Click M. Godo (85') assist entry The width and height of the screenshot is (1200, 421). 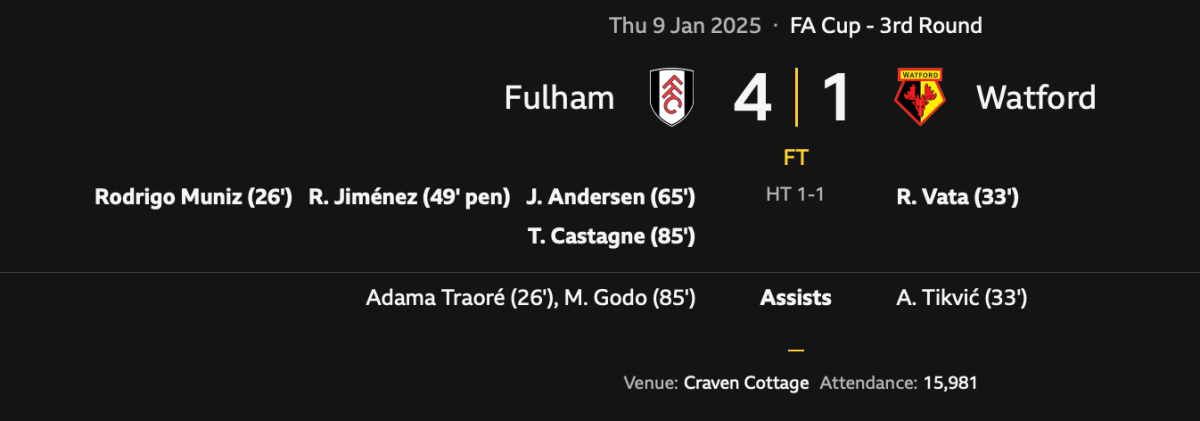coord(630,297)
